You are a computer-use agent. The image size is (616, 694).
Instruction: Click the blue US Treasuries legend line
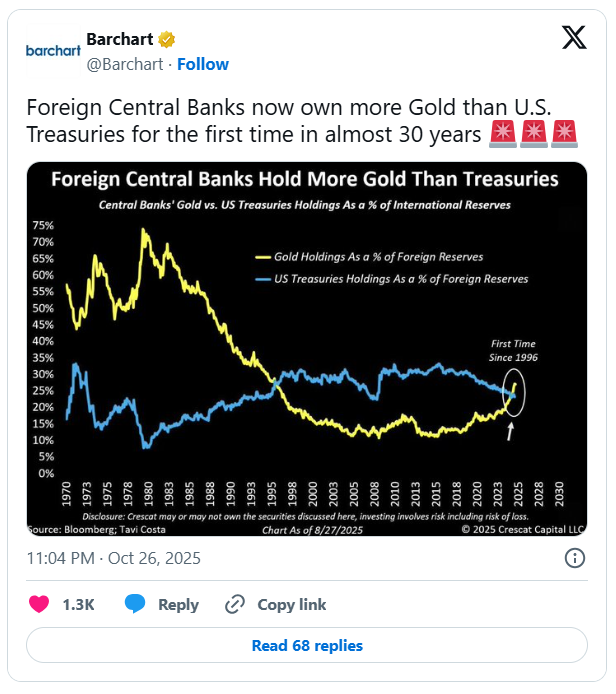tap(267, 279)
